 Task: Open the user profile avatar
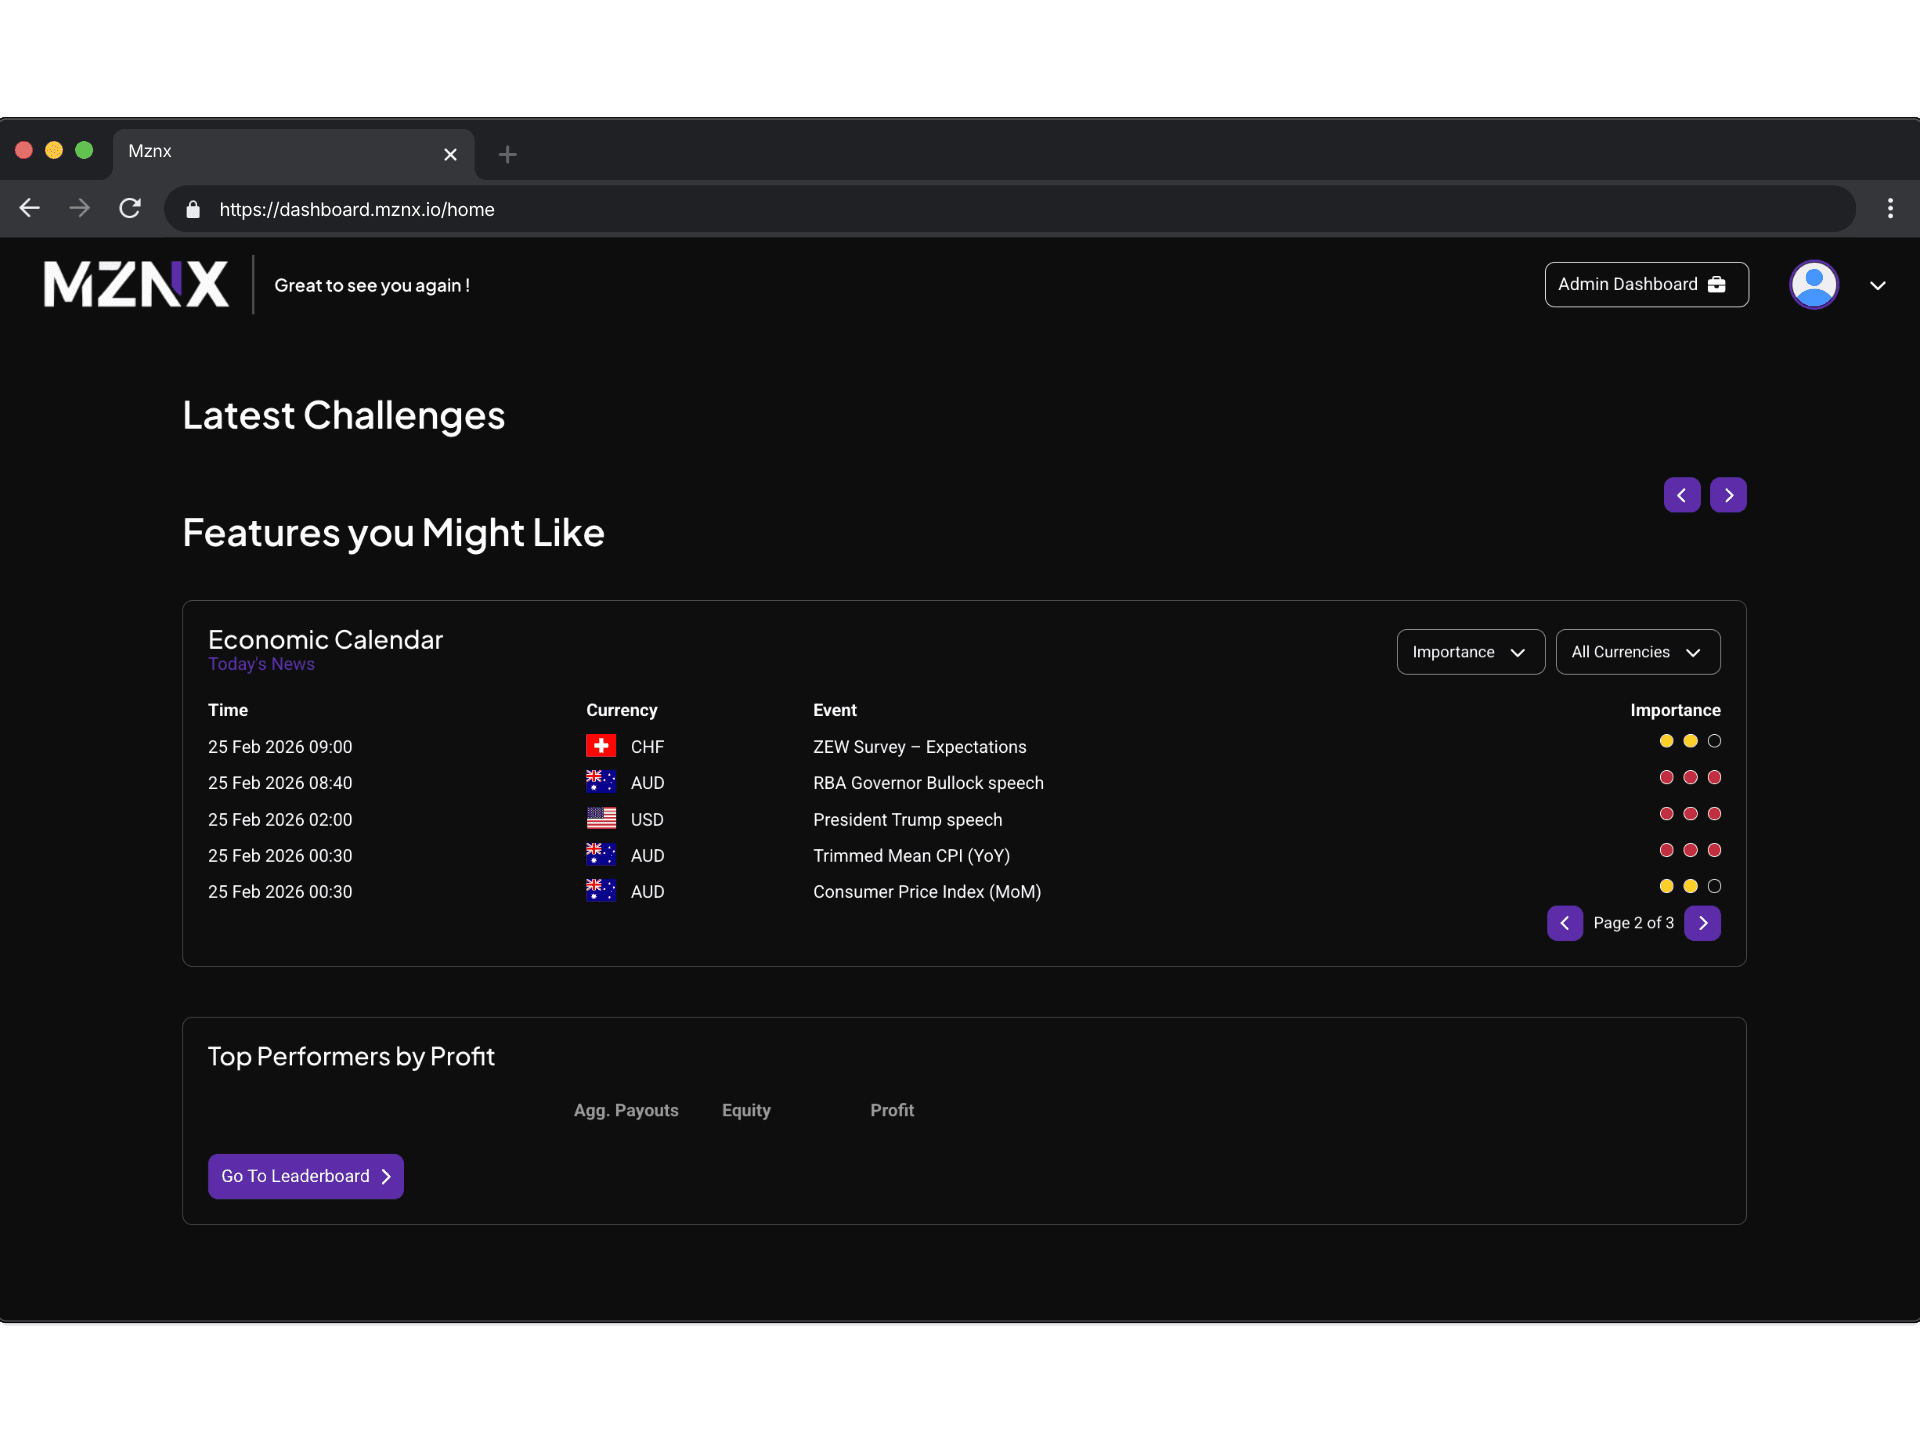pyautogui.click(x=1813, y=285)
